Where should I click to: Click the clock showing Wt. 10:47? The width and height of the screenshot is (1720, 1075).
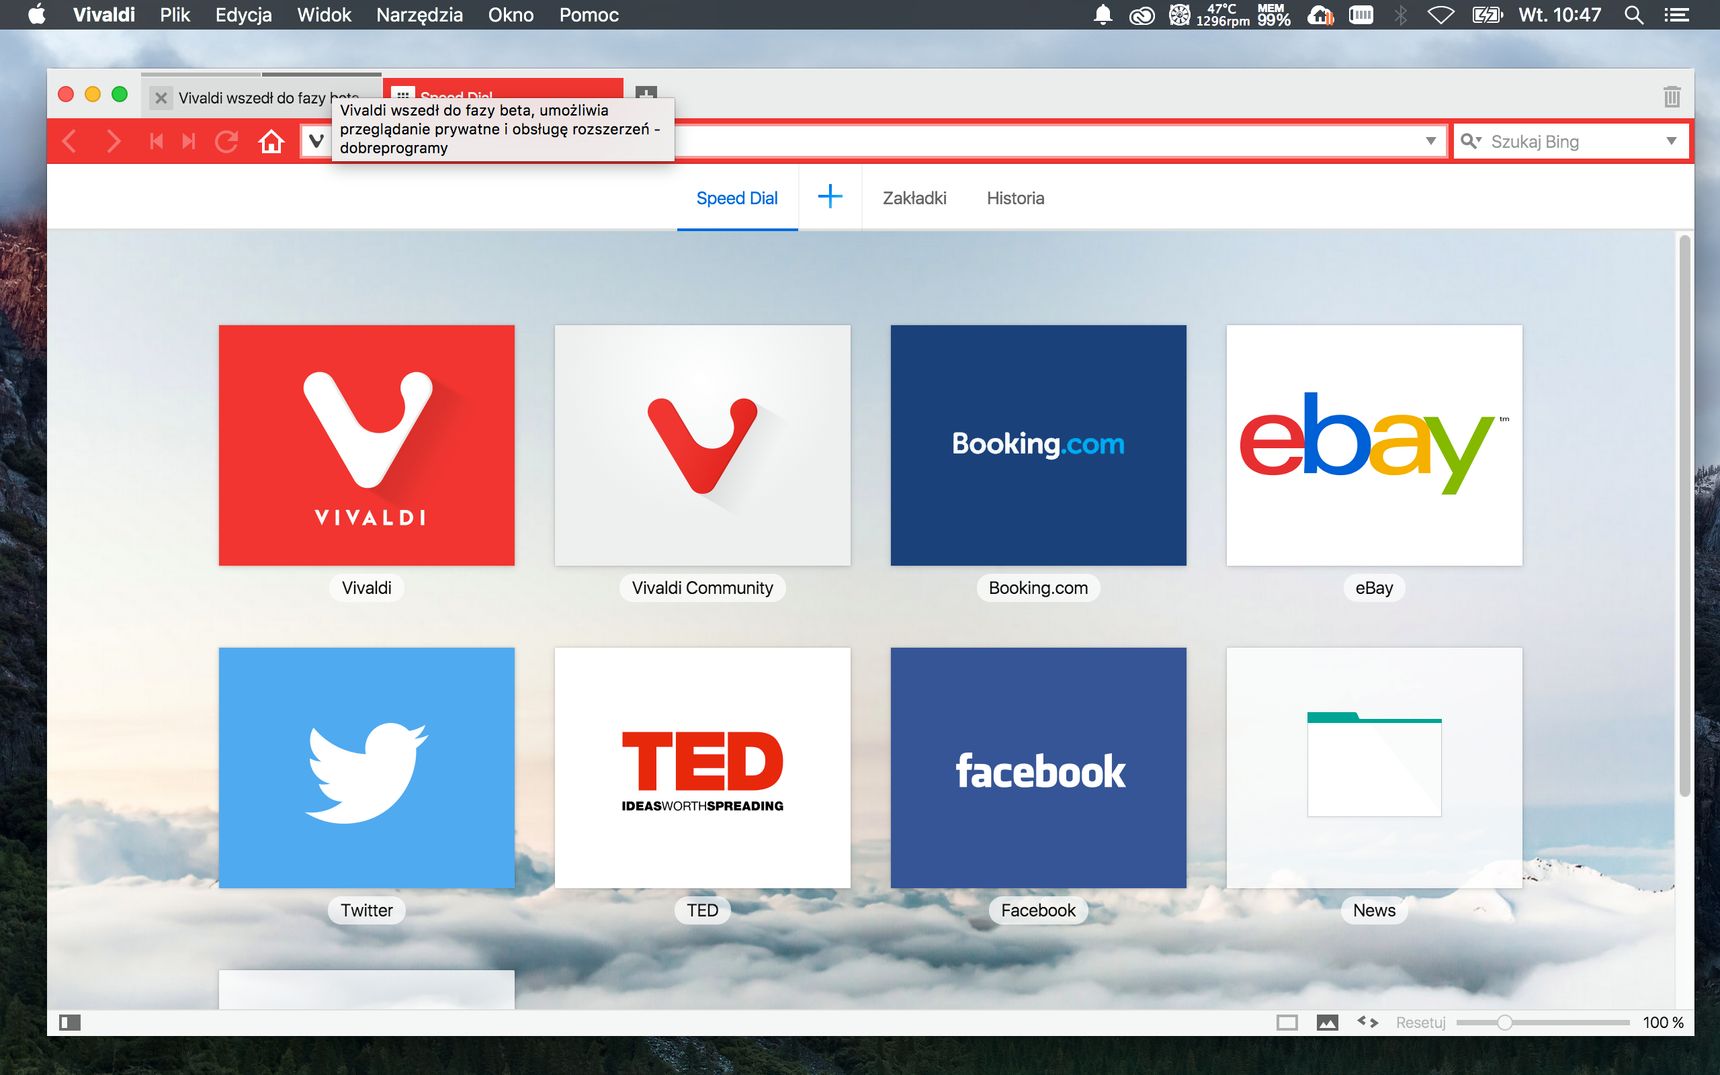tap(1559, 15)
